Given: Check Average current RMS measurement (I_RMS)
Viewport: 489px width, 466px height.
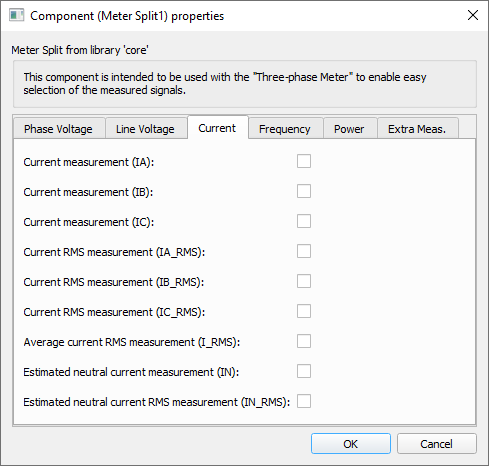Looking at the screenshot, I should (x=304, y=341).
